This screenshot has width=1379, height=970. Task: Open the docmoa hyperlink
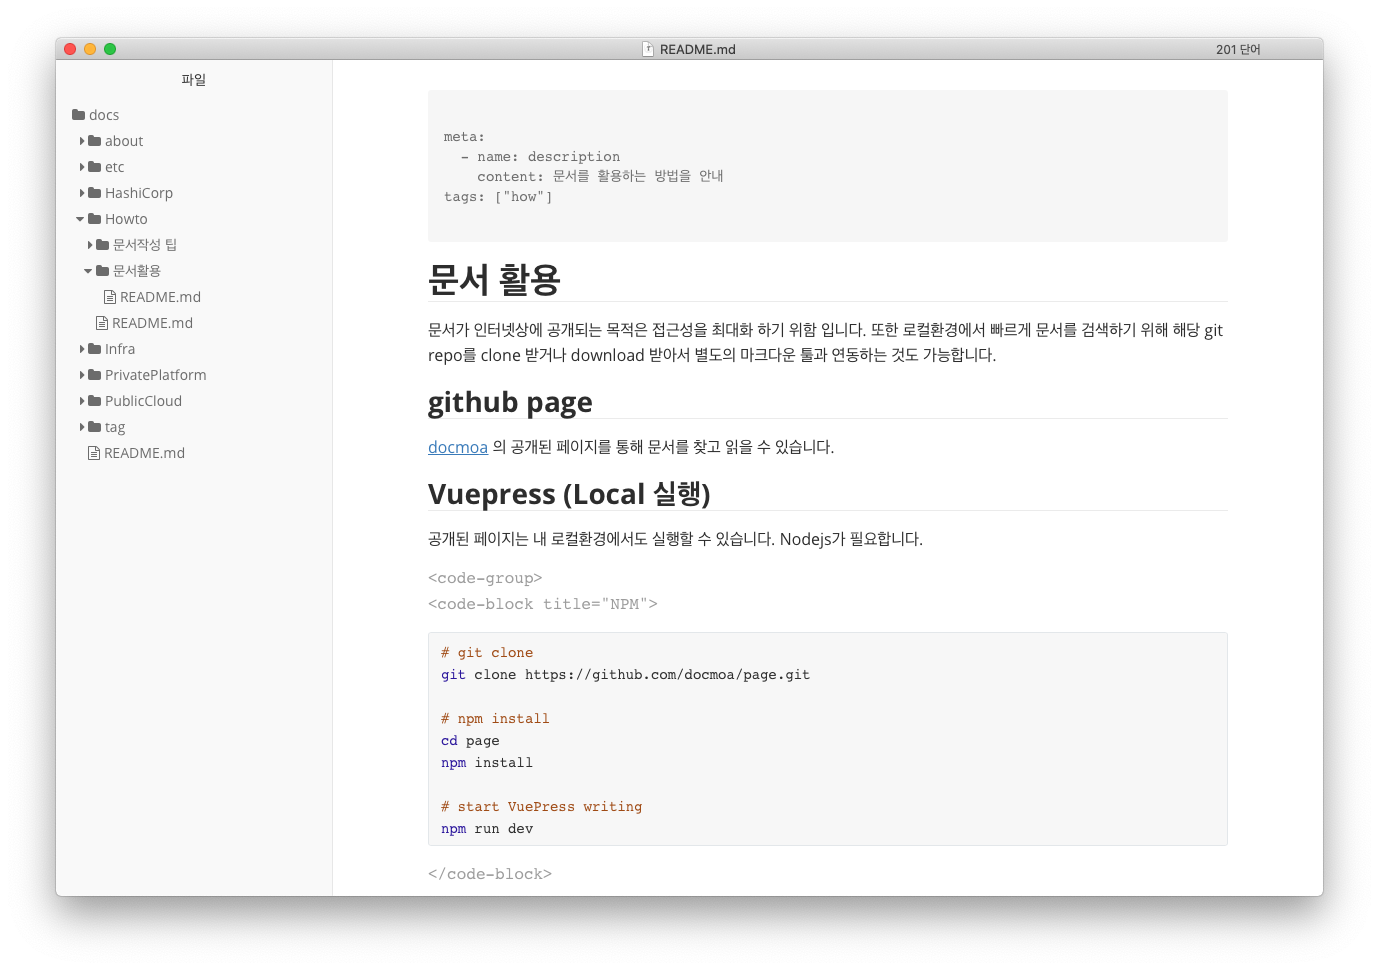(x=457, y=447)
